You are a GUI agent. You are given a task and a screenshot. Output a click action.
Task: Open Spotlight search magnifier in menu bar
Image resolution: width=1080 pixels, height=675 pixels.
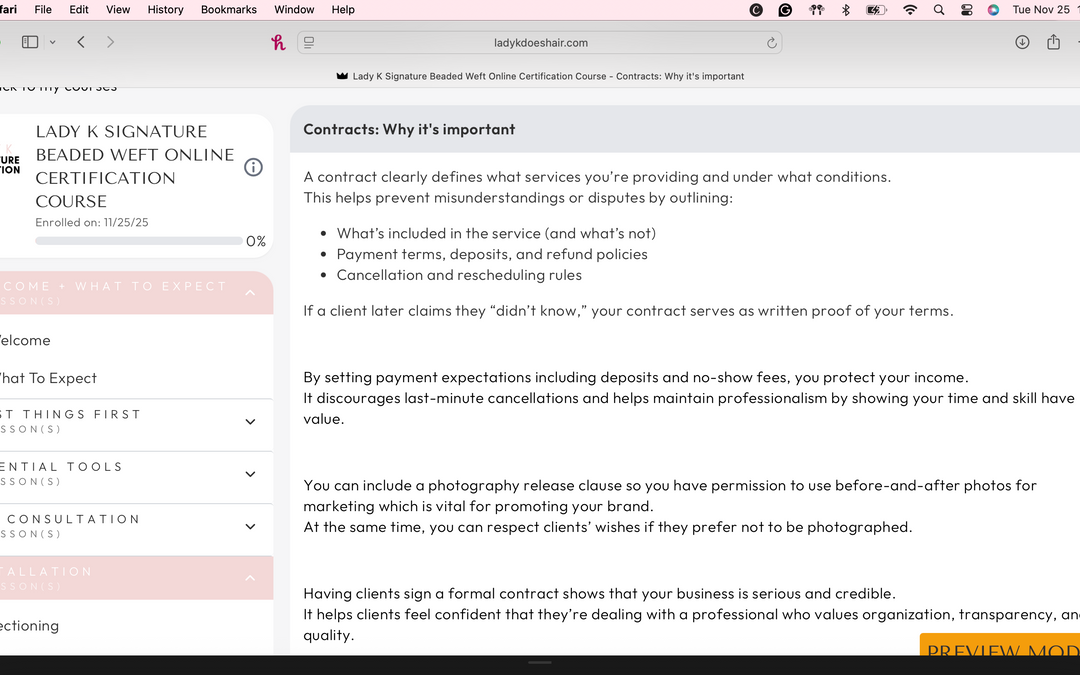938,10
